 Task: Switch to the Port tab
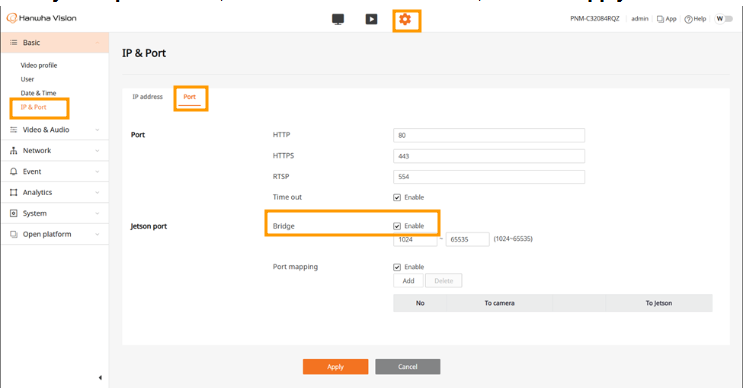click(190, 97)
